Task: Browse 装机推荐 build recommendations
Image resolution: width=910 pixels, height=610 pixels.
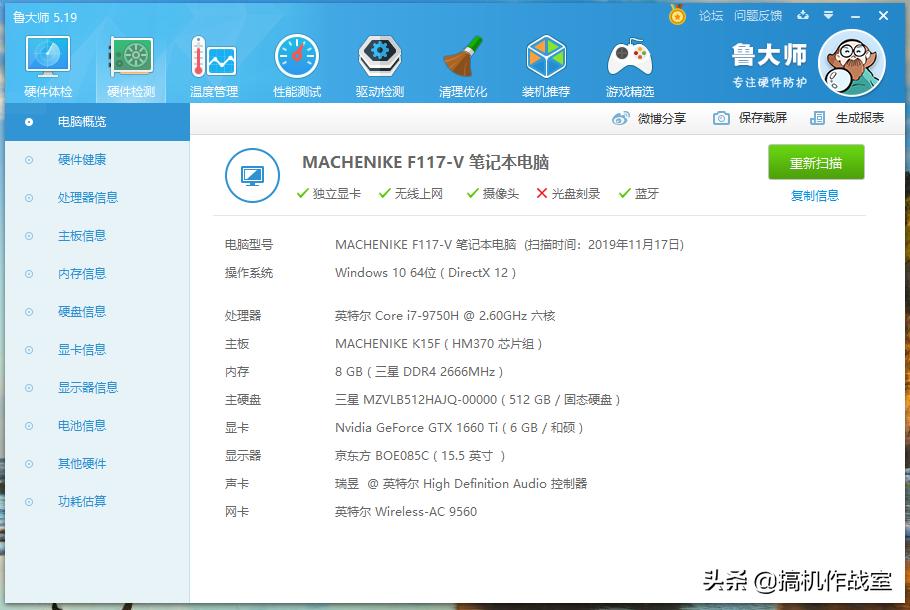Action: point(546,62)
